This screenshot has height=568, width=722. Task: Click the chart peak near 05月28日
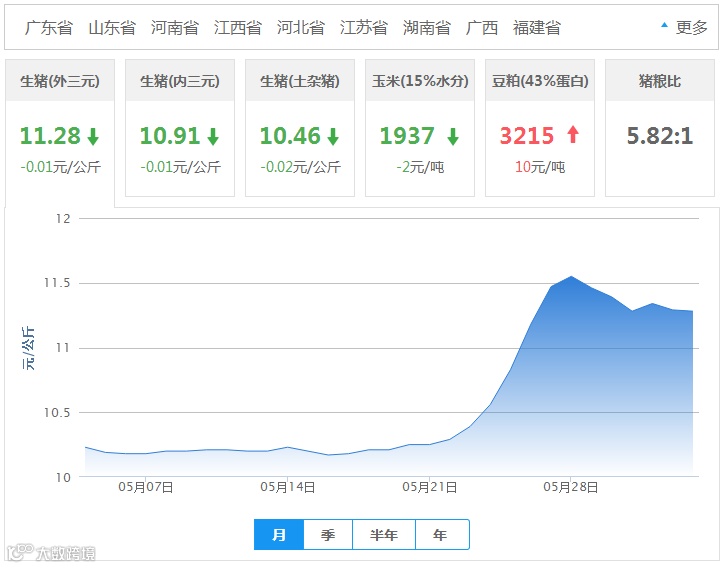point(571,276)
